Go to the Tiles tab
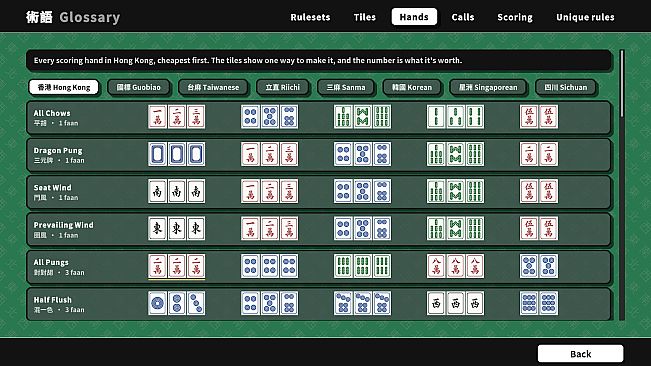651x366 pixels. point(365,17)
